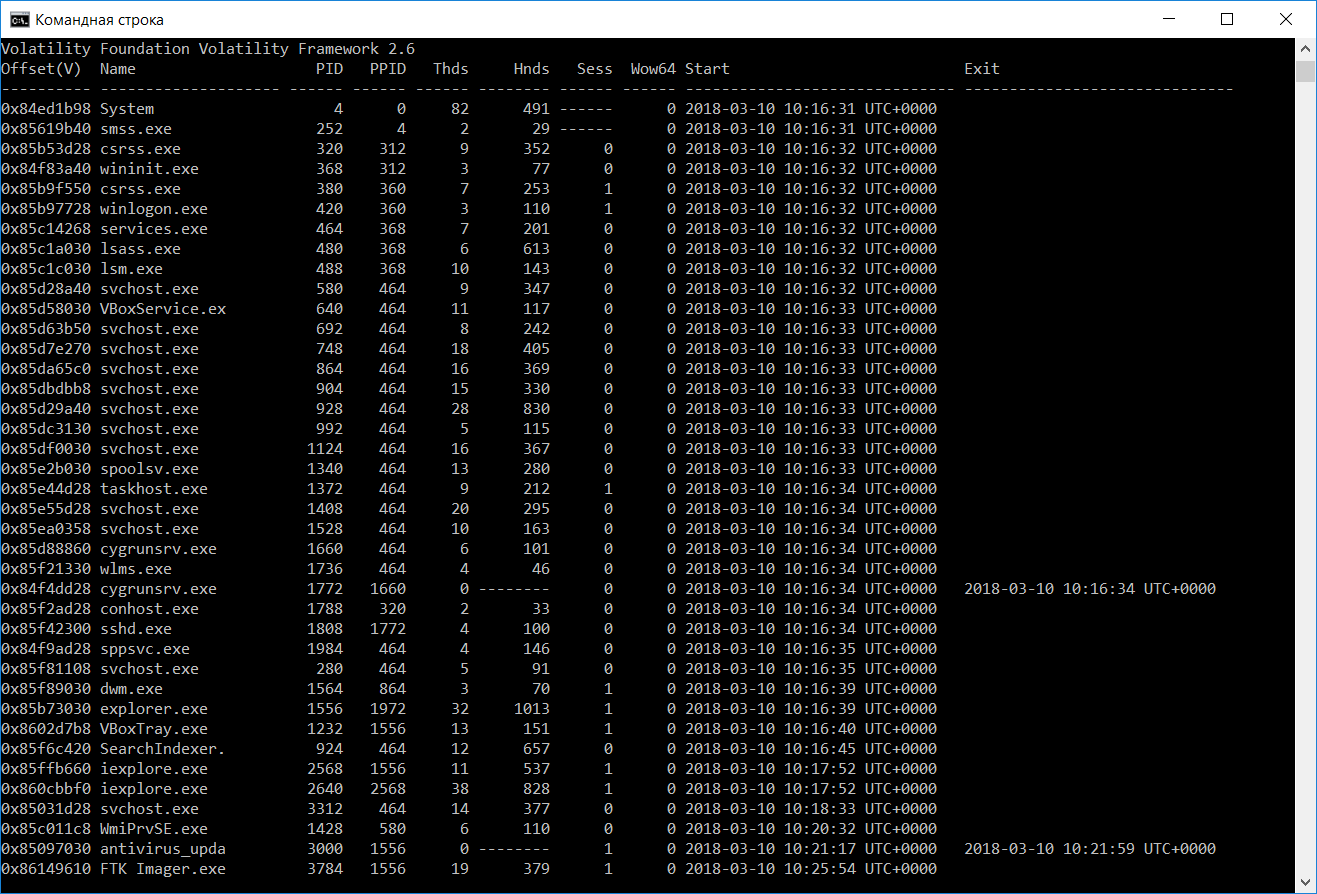The height and width of the screenshot is (894, 1317).
Task: Click the explorer.exe process name
Action: 154,709
